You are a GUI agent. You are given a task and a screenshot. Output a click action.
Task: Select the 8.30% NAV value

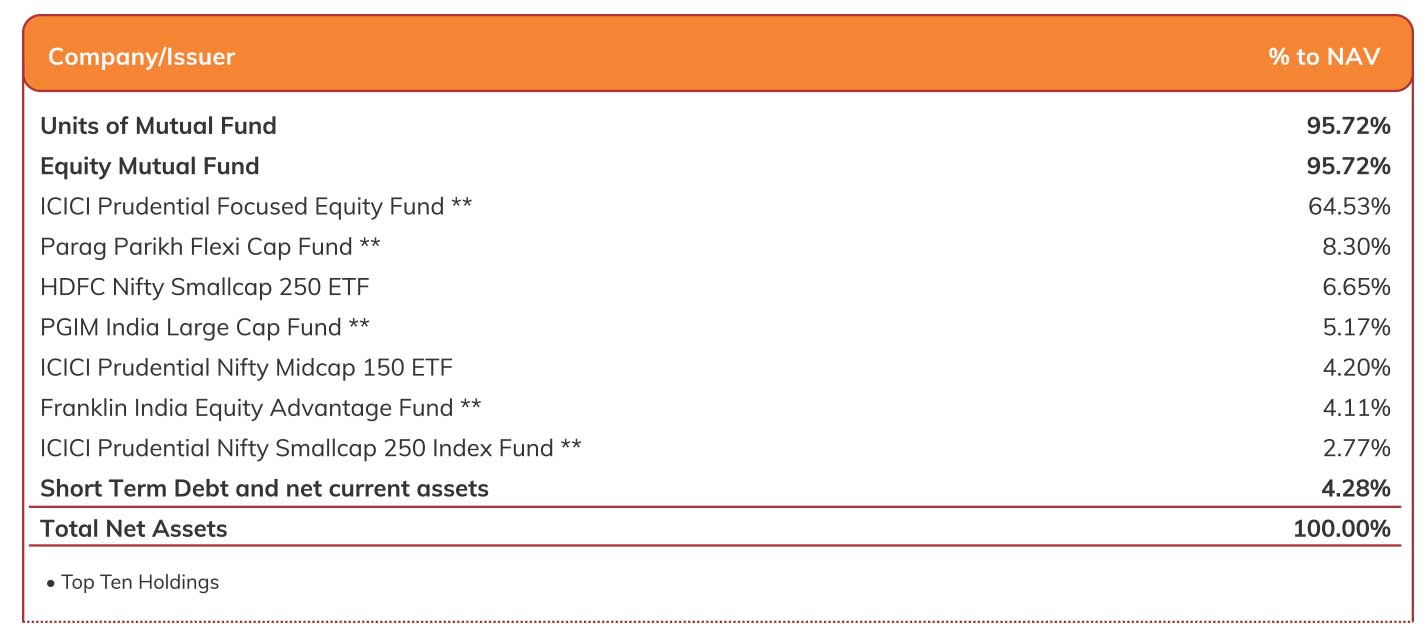[1355, 247]
